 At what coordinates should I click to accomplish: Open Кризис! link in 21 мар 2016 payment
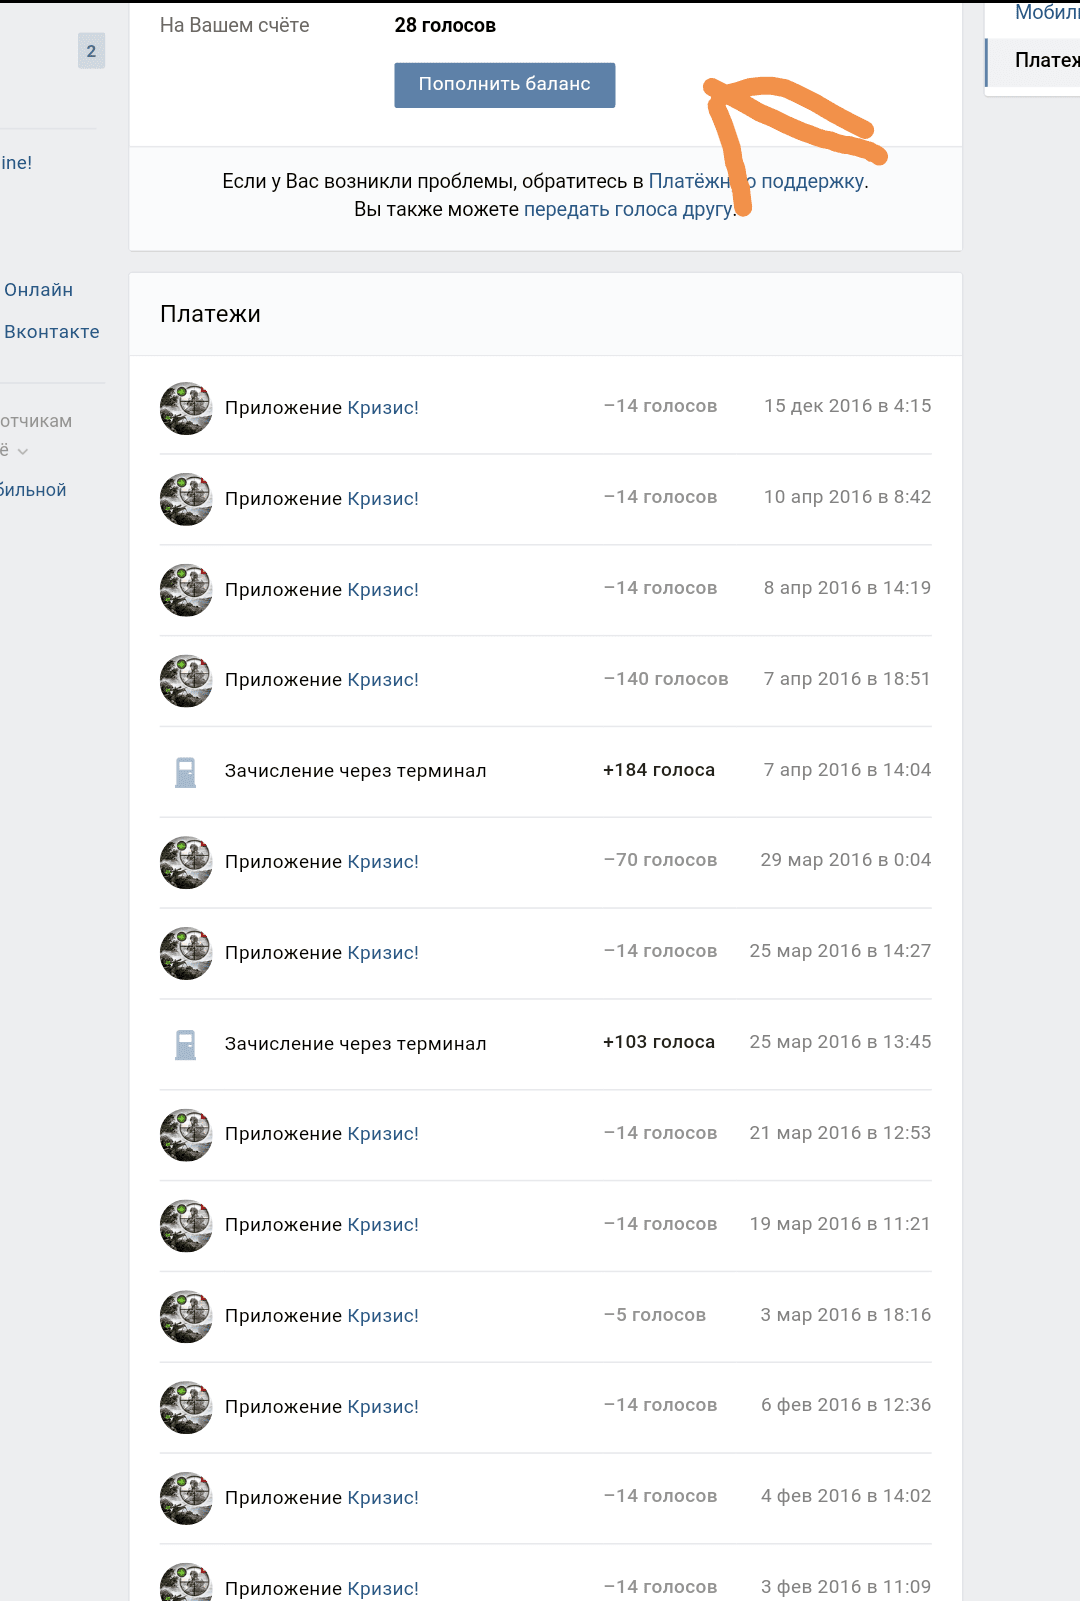pyautogui.click(x=383, y=1134)
